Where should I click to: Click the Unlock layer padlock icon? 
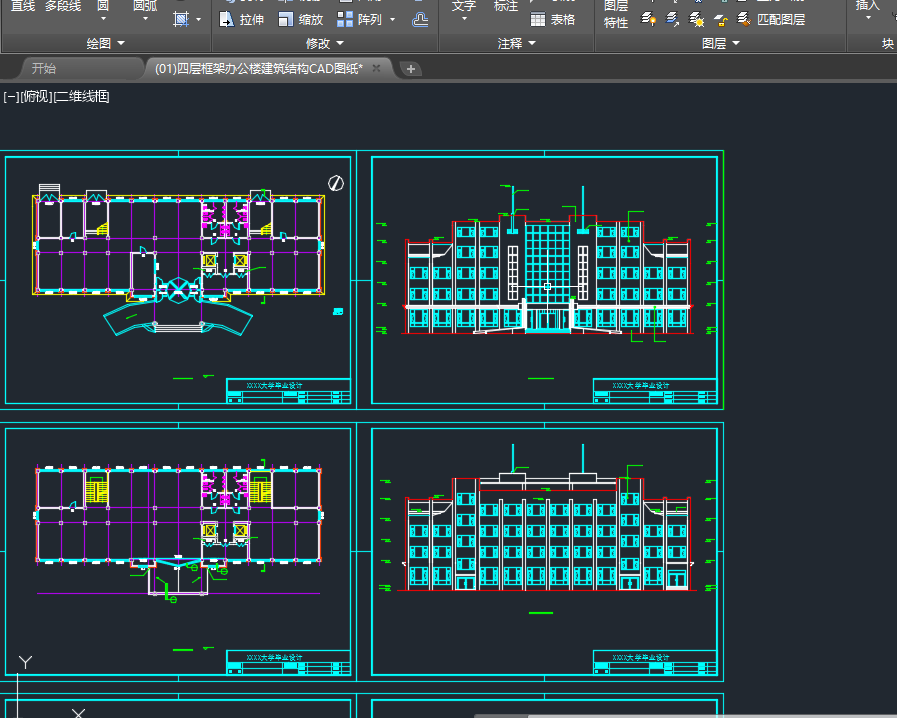[720, 19]
